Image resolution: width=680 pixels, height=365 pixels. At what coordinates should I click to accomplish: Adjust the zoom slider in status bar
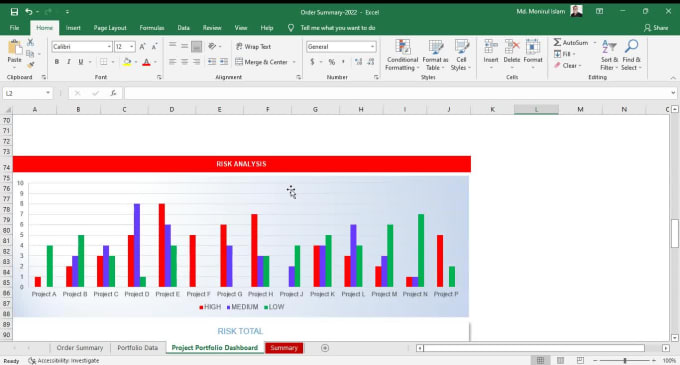[624, 360]
